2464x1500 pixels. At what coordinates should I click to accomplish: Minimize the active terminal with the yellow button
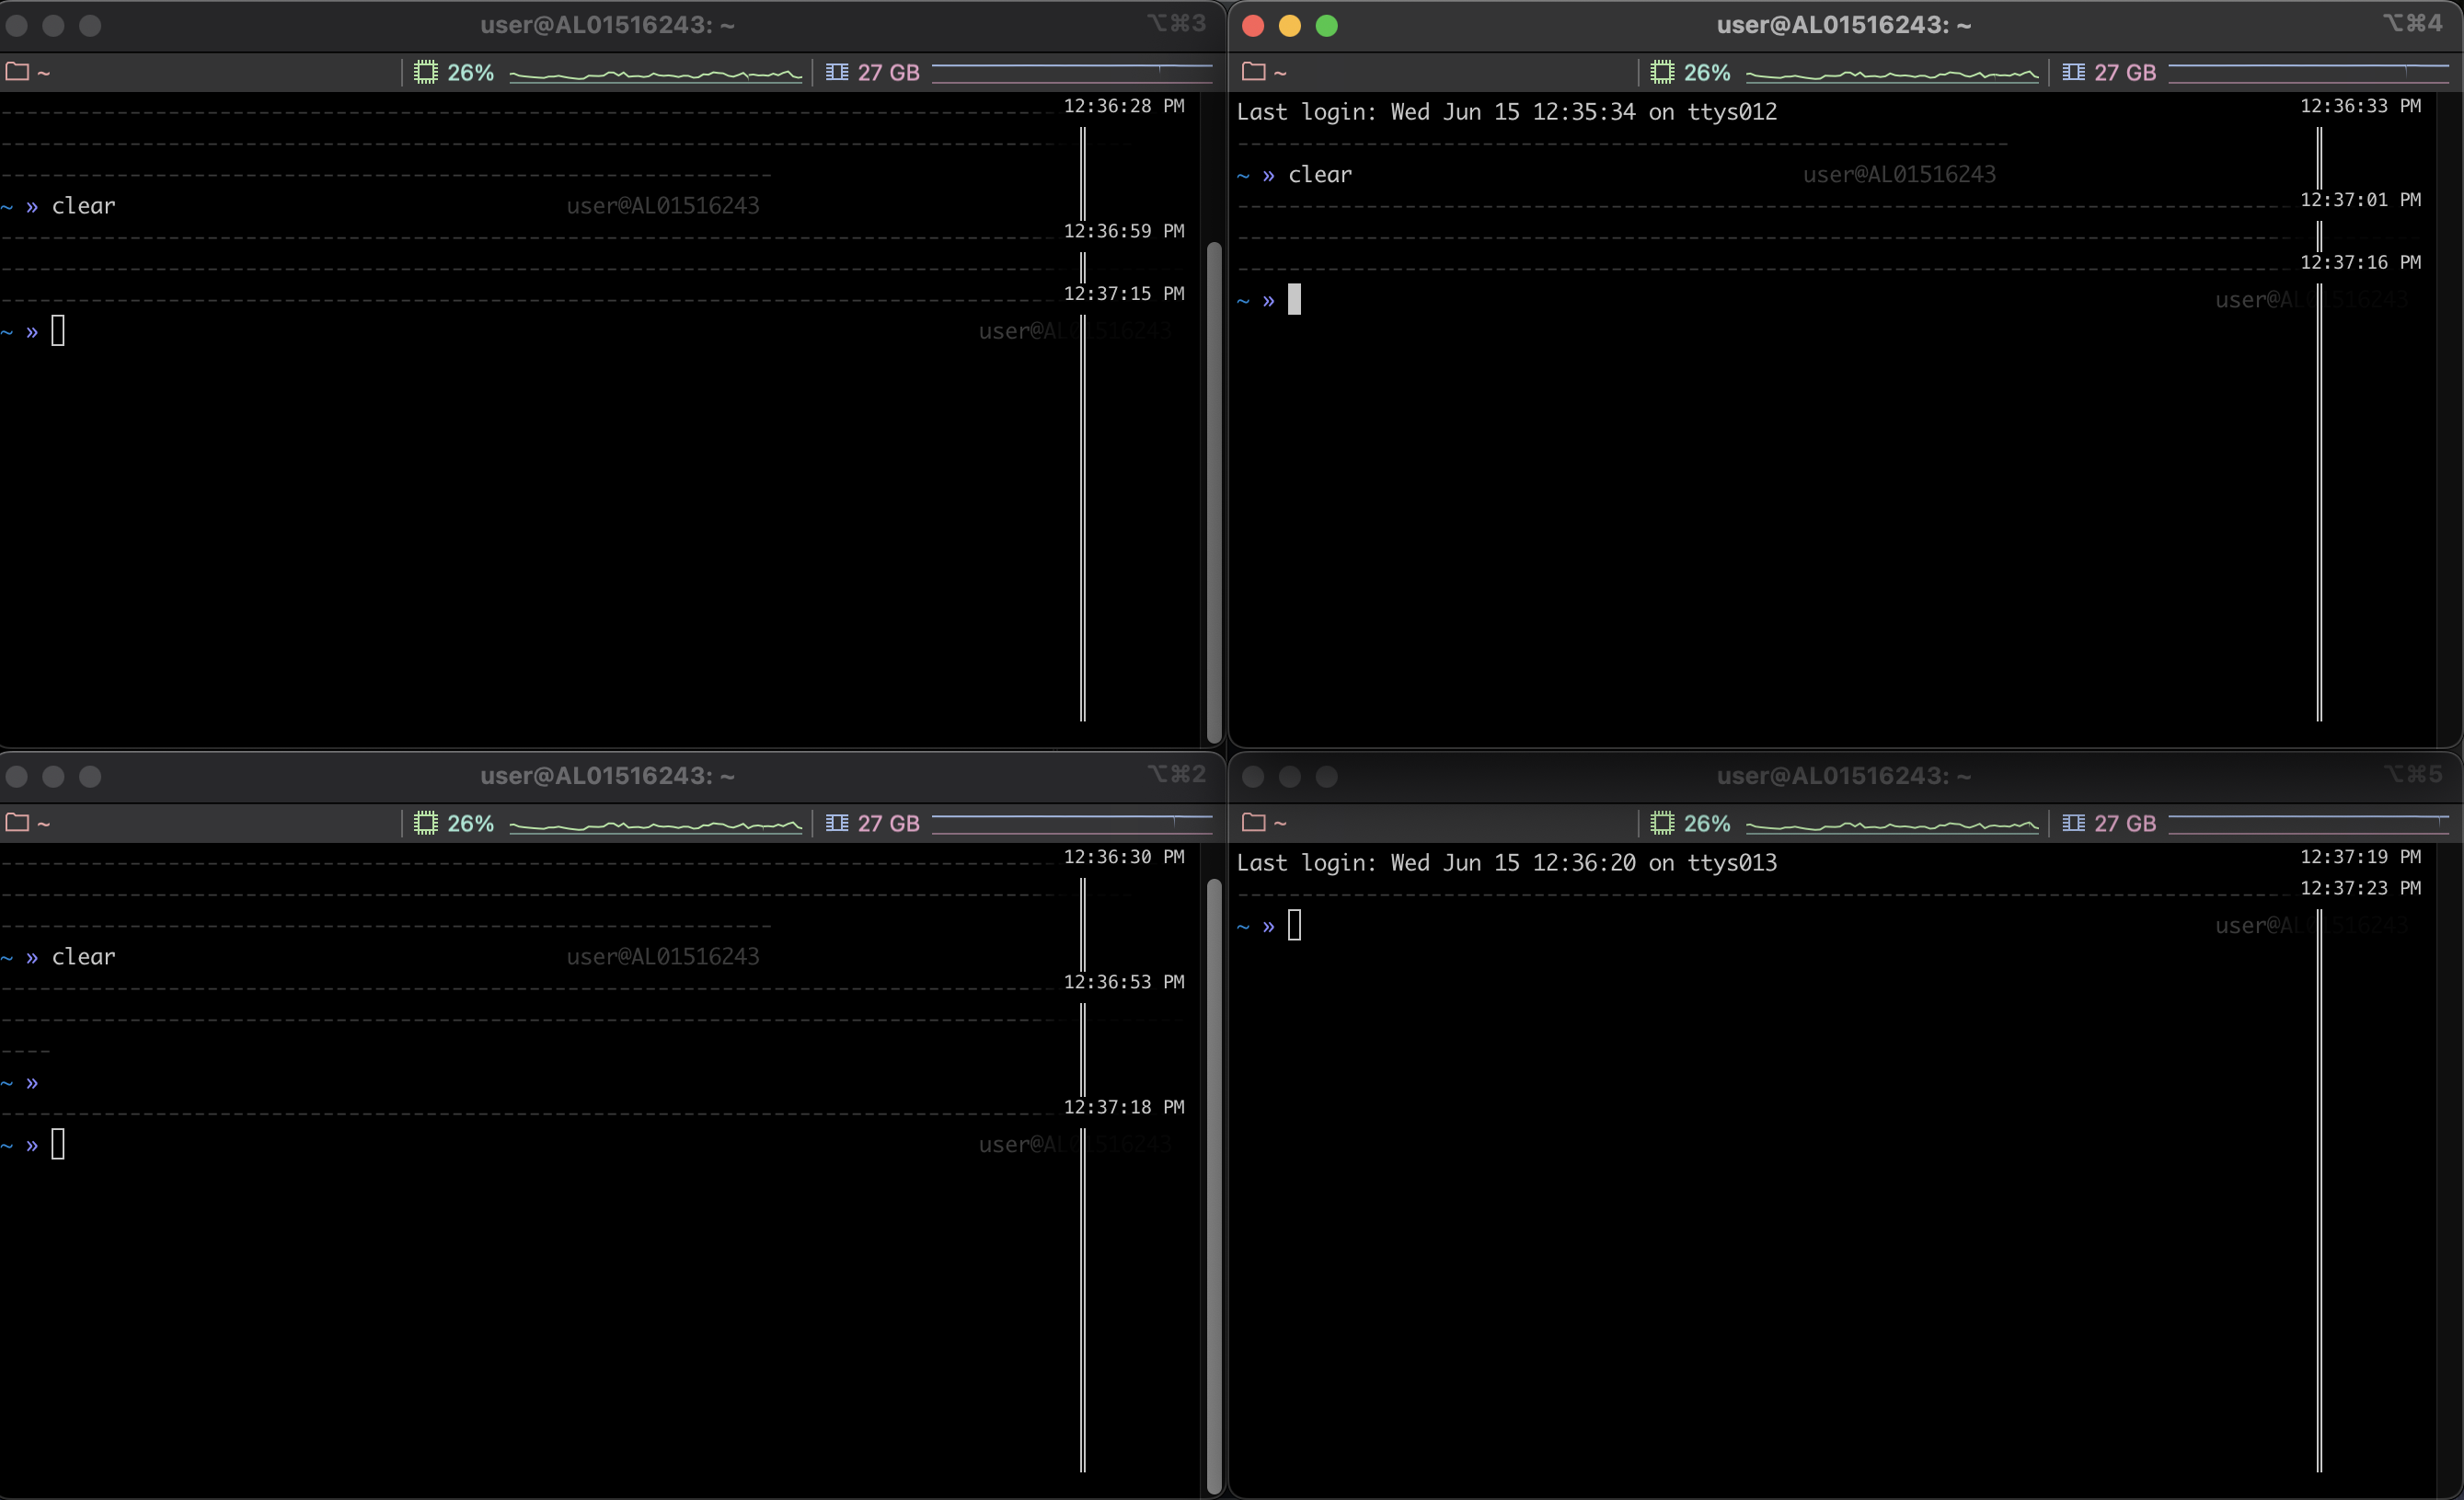coord(1290,26)
